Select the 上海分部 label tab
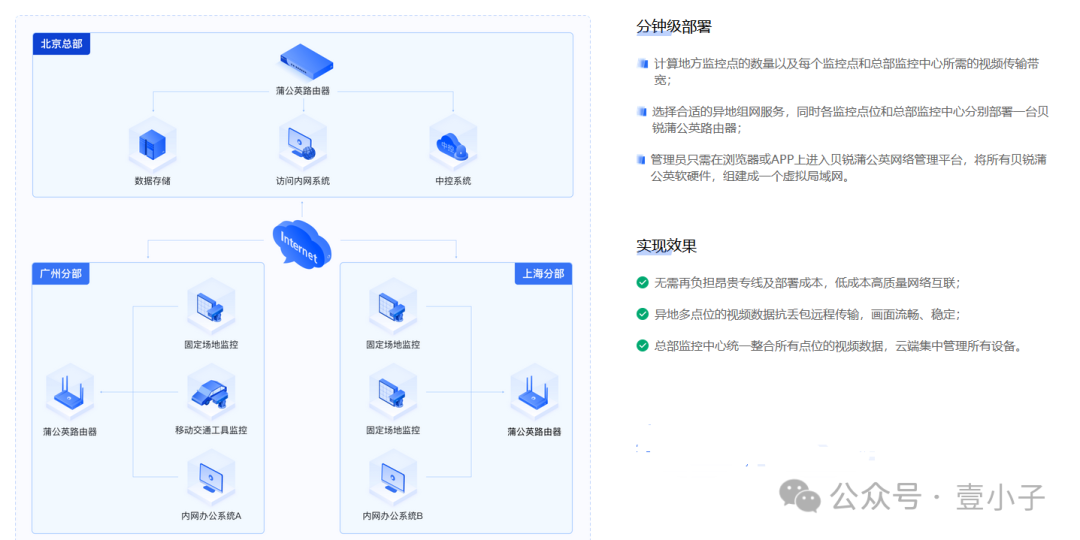1080x540 pixels. (x=543, y=273)
